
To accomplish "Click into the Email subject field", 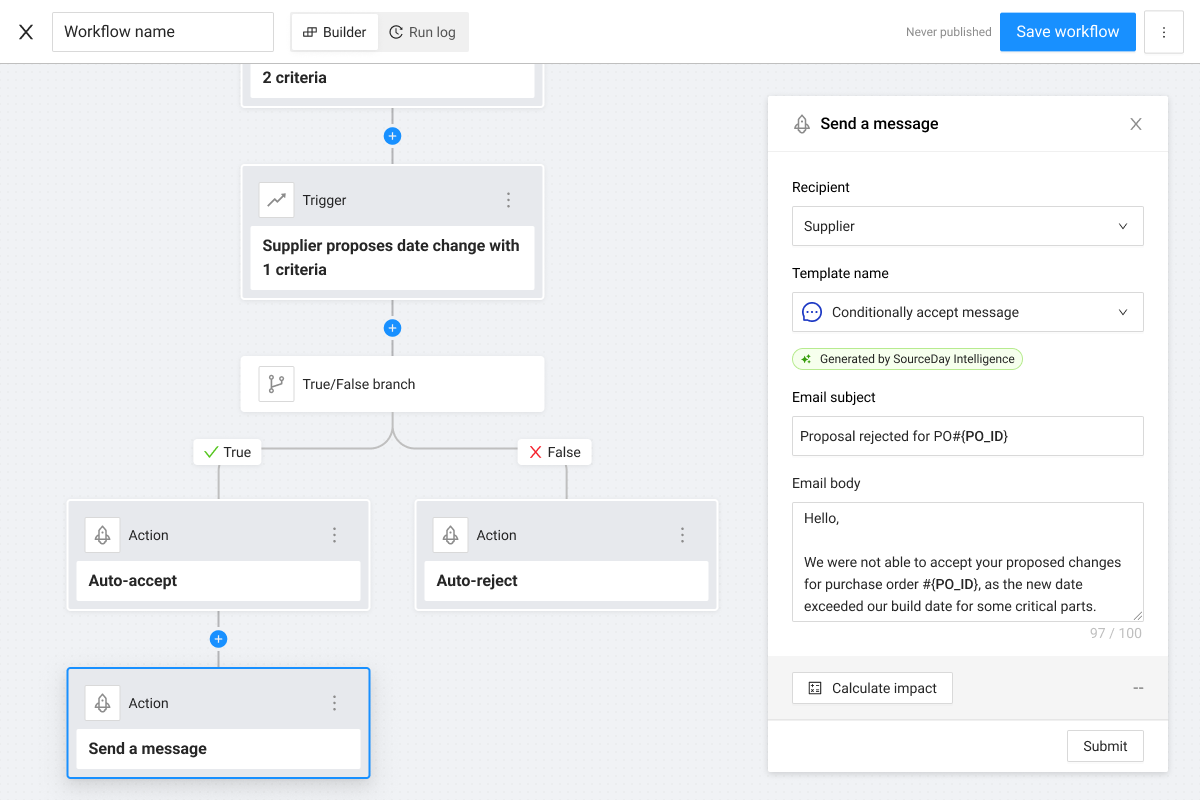I will [967, 436].
